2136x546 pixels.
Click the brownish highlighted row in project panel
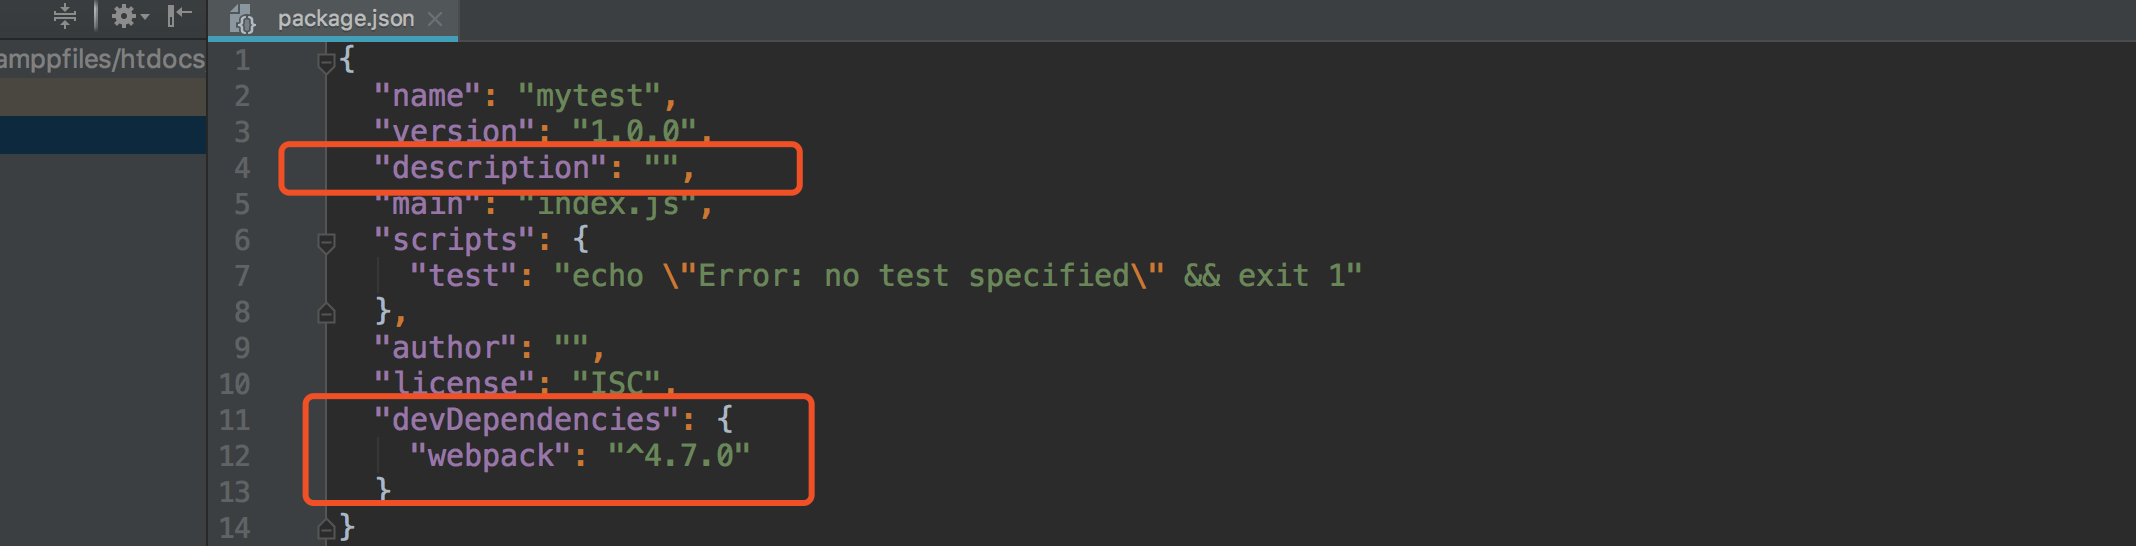coord(102,97)
